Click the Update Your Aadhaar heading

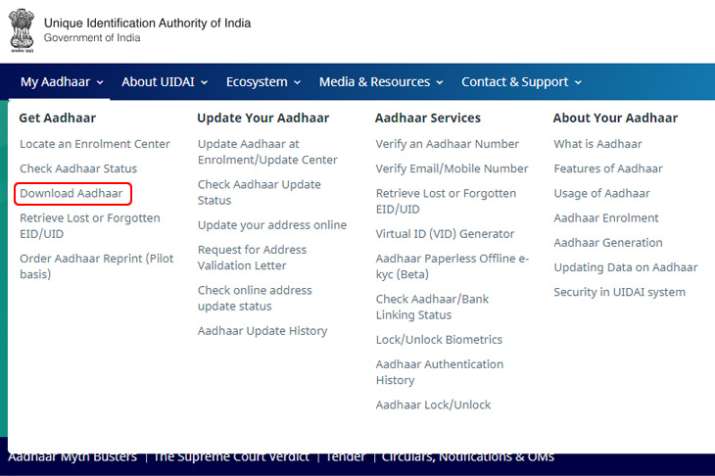point(263,118)
